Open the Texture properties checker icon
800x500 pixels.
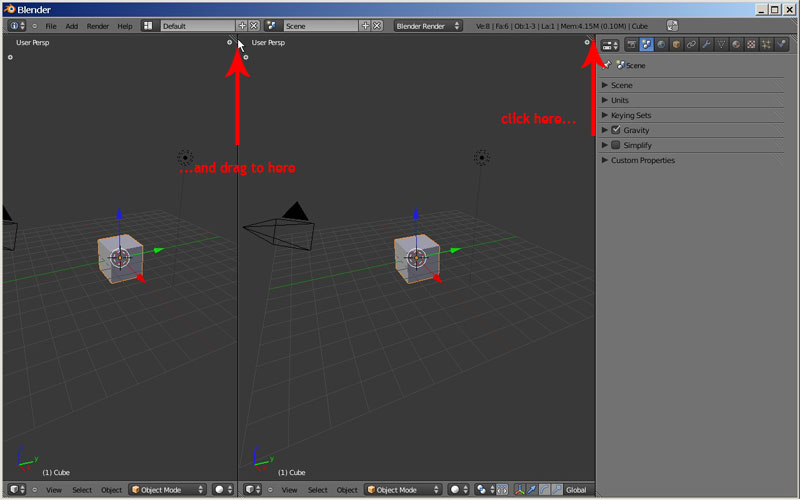tap(751, 45)
